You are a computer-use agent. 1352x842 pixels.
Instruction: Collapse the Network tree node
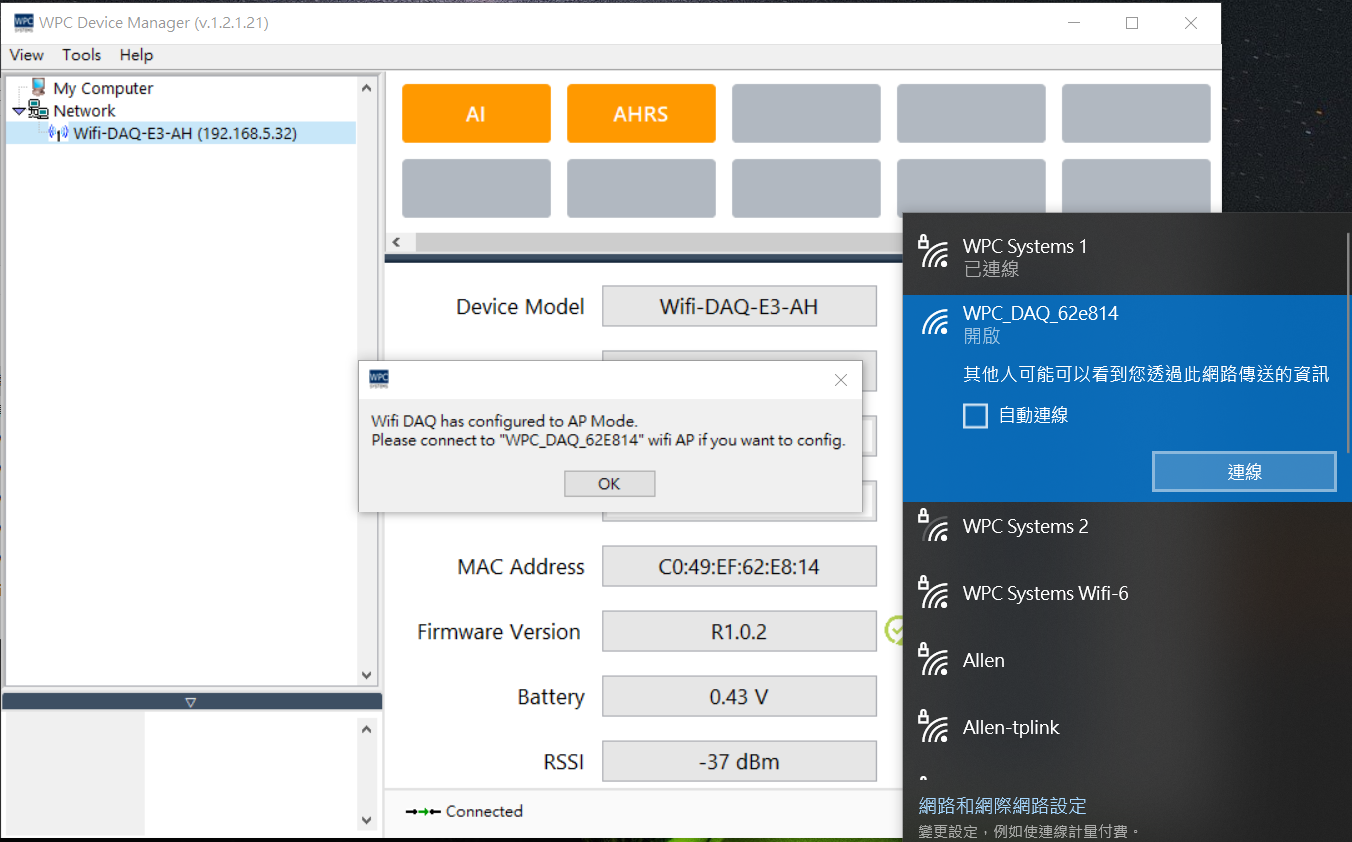(x=19, y=111)
